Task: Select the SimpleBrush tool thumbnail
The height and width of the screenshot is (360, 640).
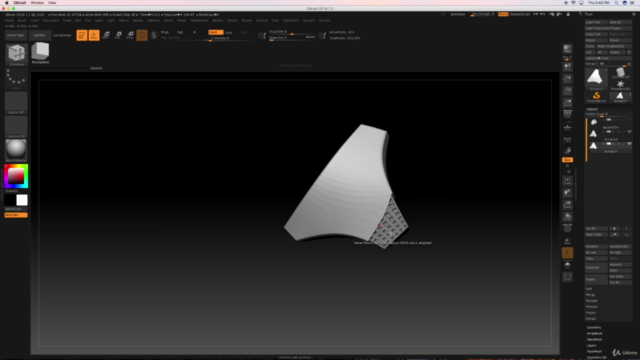Action: 596,97
